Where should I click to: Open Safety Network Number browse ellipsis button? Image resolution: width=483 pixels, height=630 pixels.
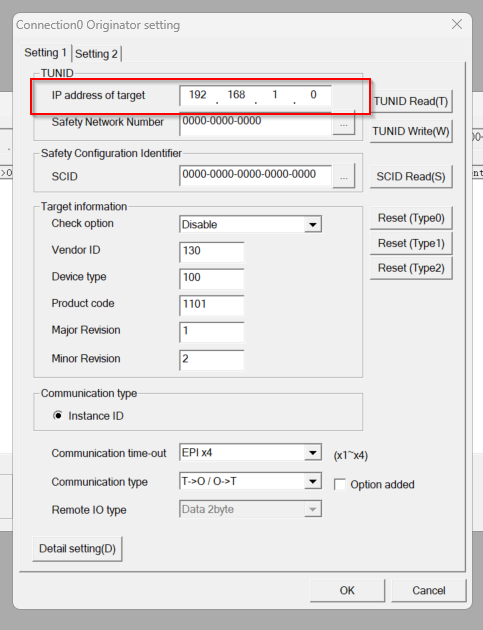point(344,124)
